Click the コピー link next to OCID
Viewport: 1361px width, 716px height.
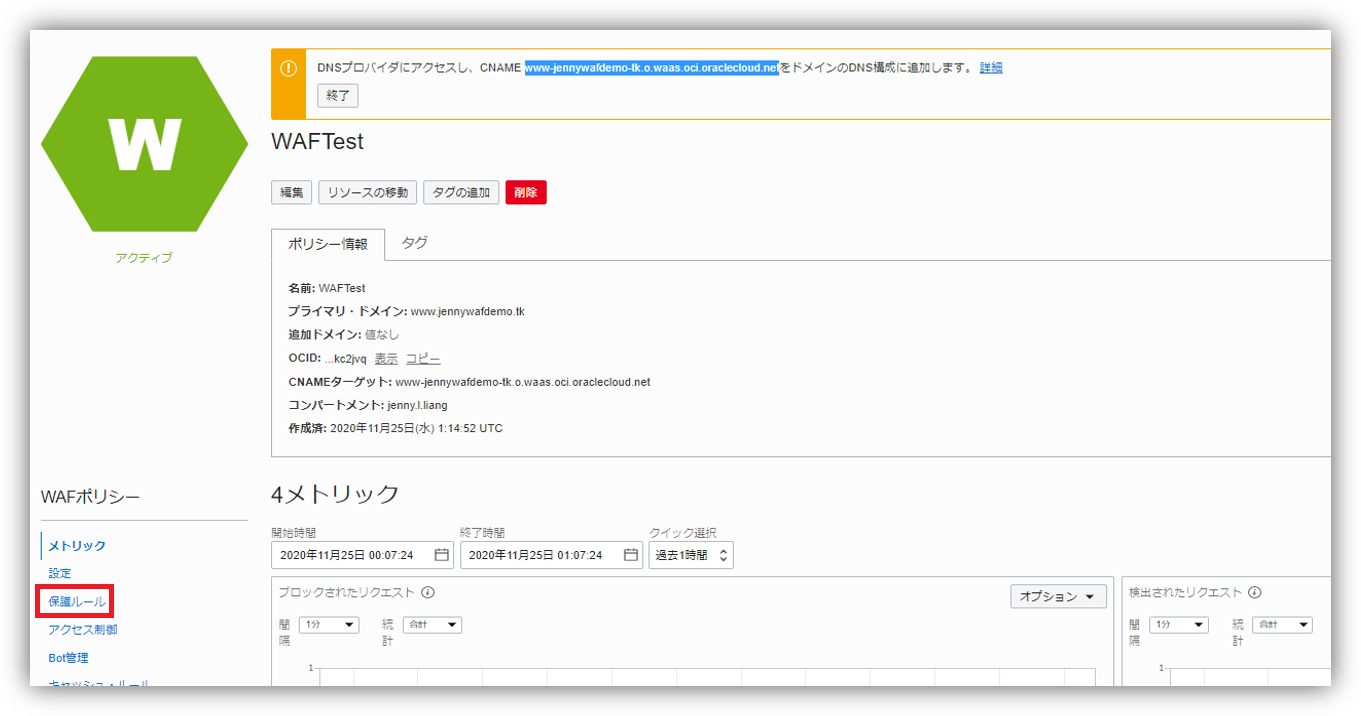click(x=423, y=359)
